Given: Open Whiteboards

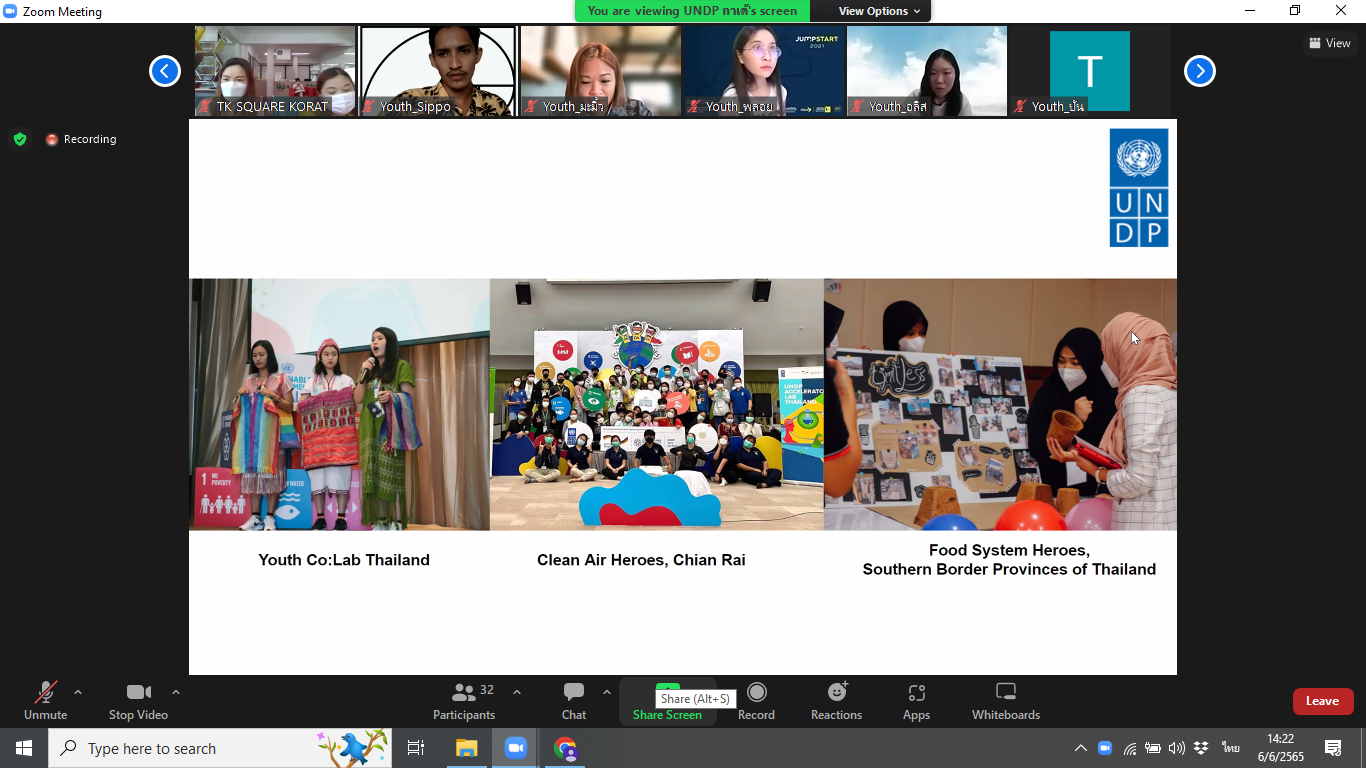Looking at the screenshot, I should click(x=1006, y=701).
